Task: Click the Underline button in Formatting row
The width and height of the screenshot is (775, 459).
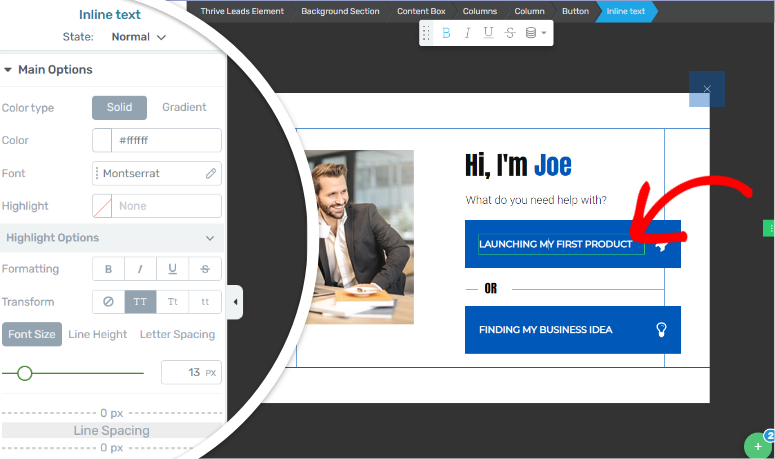Action: tap(172, 269)
